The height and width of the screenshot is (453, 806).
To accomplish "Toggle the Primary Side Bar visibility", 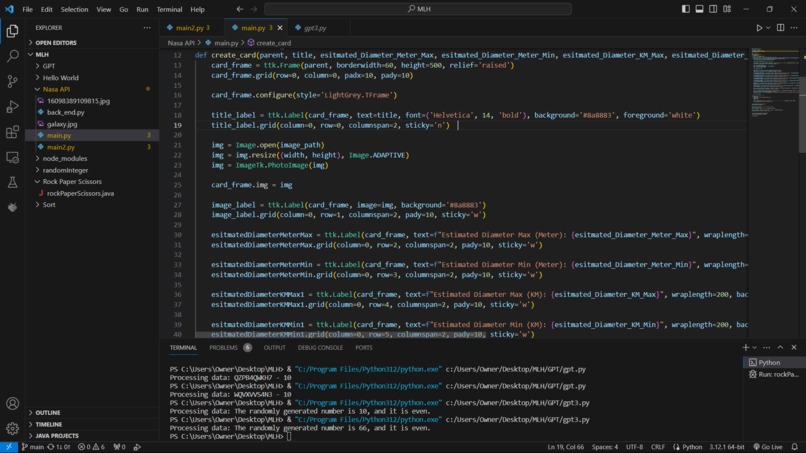I will 686,9.
